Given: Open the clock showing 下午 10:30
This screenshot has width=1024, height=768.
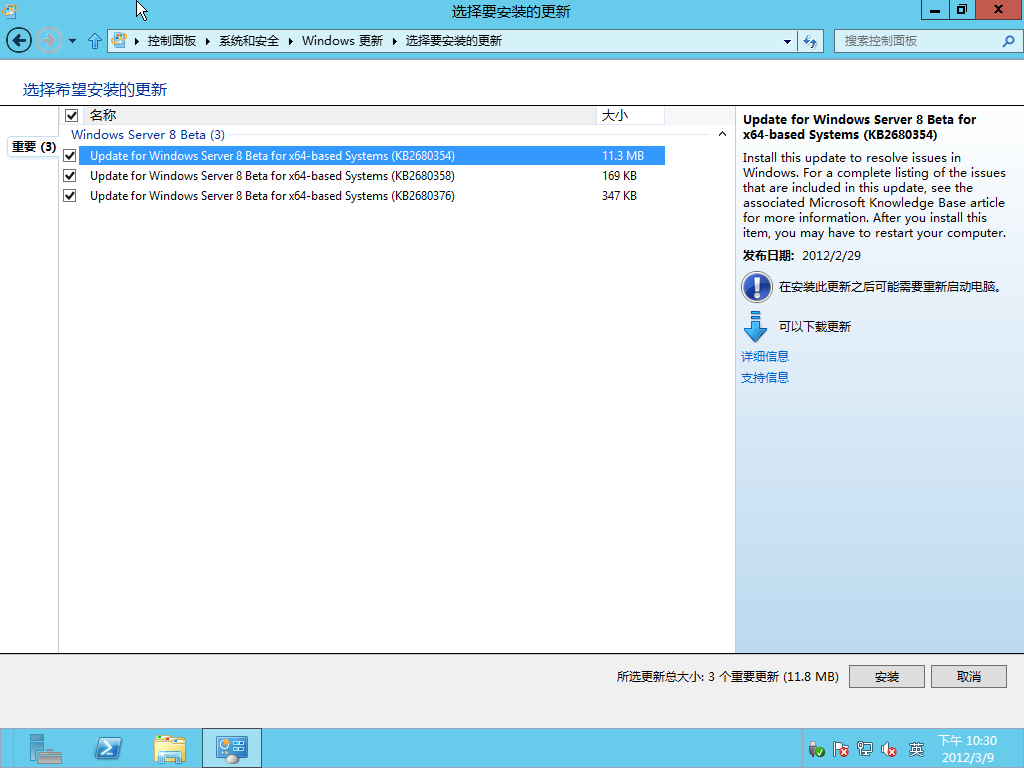Looking at the screenshot, I should coord(967,749).
